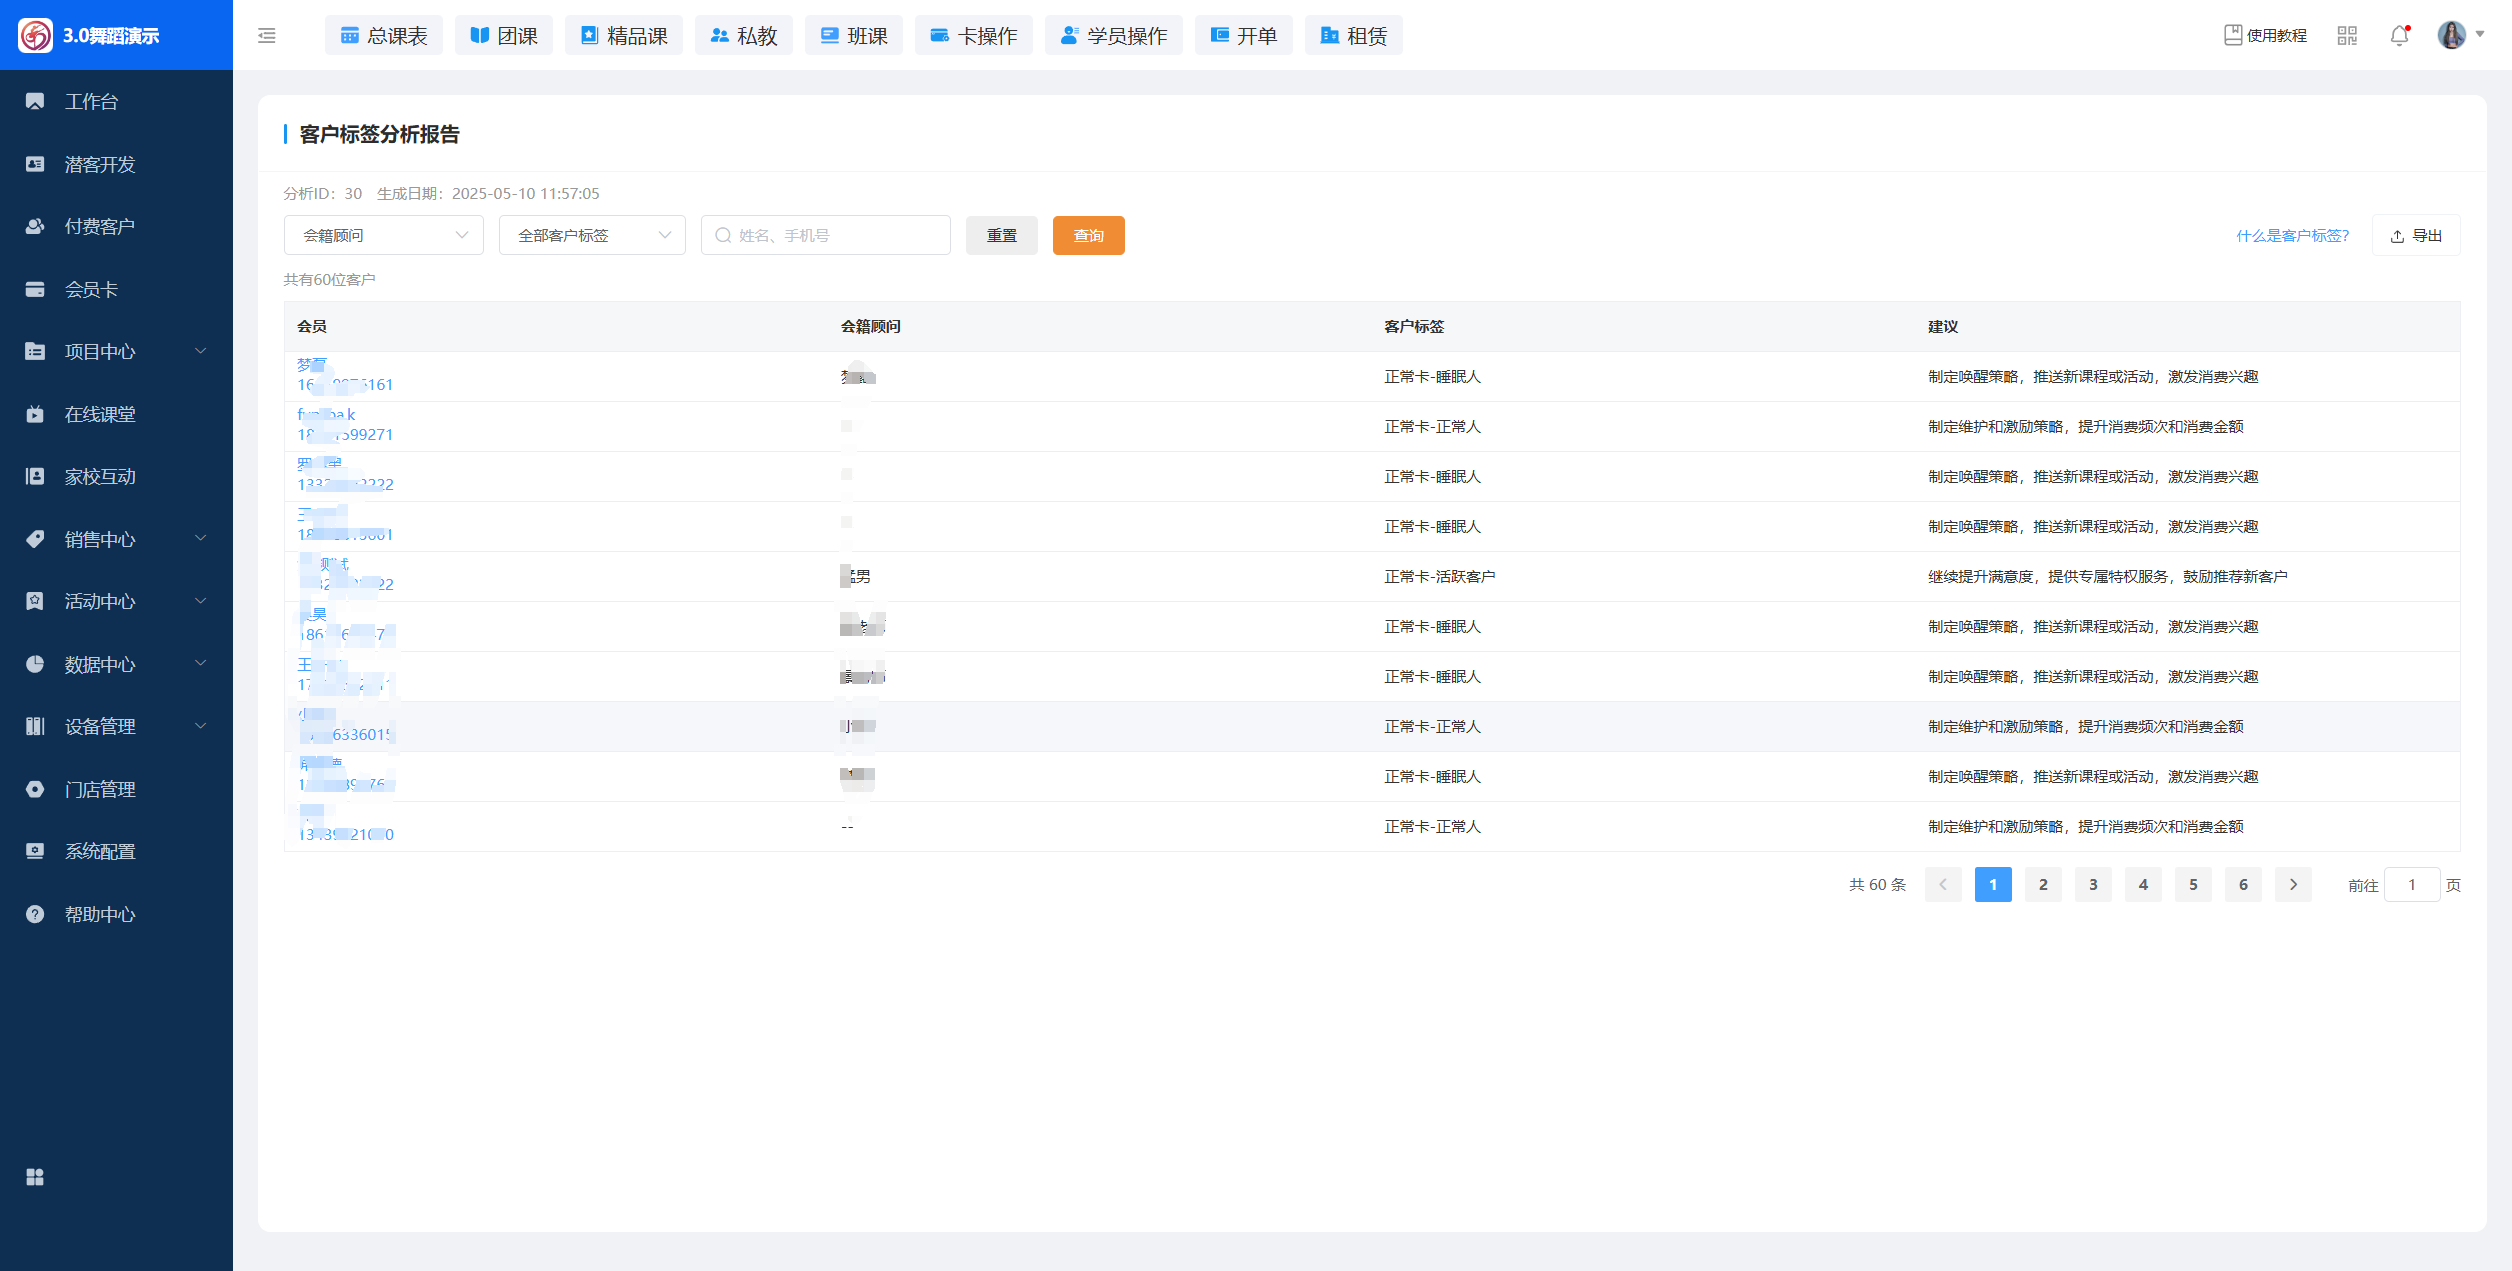
Task: Open 使用教程 tutorial icon
Action: [x=2264, y=36]
